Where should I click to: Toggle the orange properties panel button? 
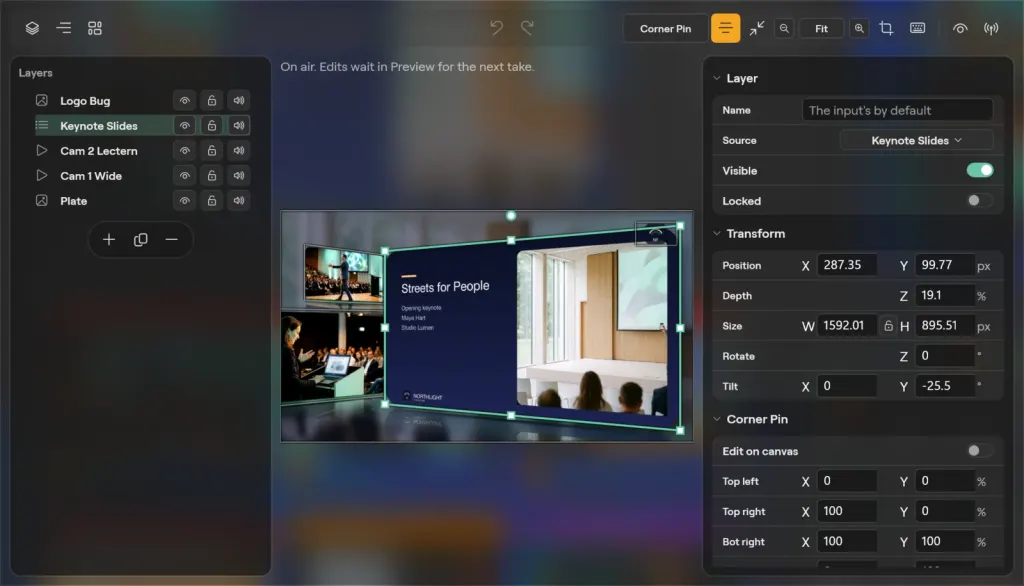(x=725, y=28)
